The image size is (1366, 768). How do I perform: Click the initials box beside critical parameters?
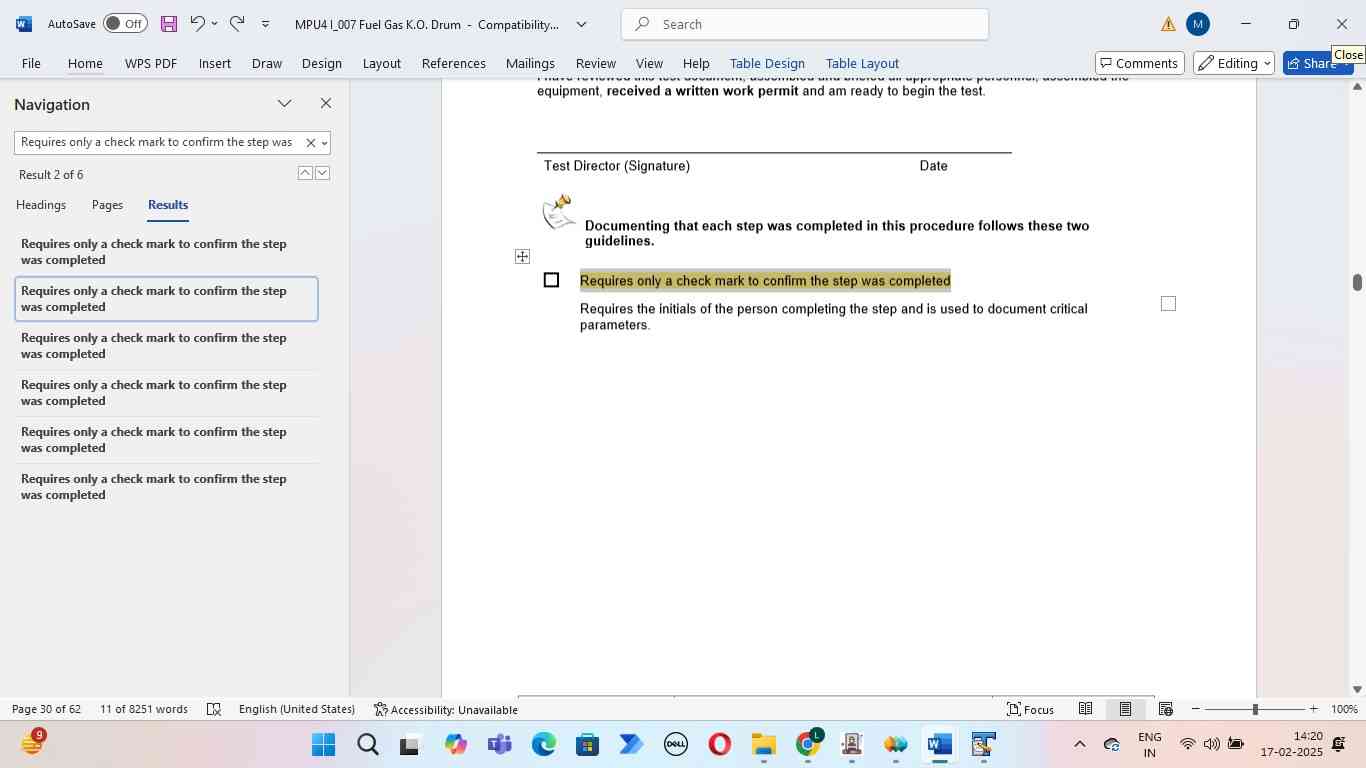click(x=1168, y=303)
